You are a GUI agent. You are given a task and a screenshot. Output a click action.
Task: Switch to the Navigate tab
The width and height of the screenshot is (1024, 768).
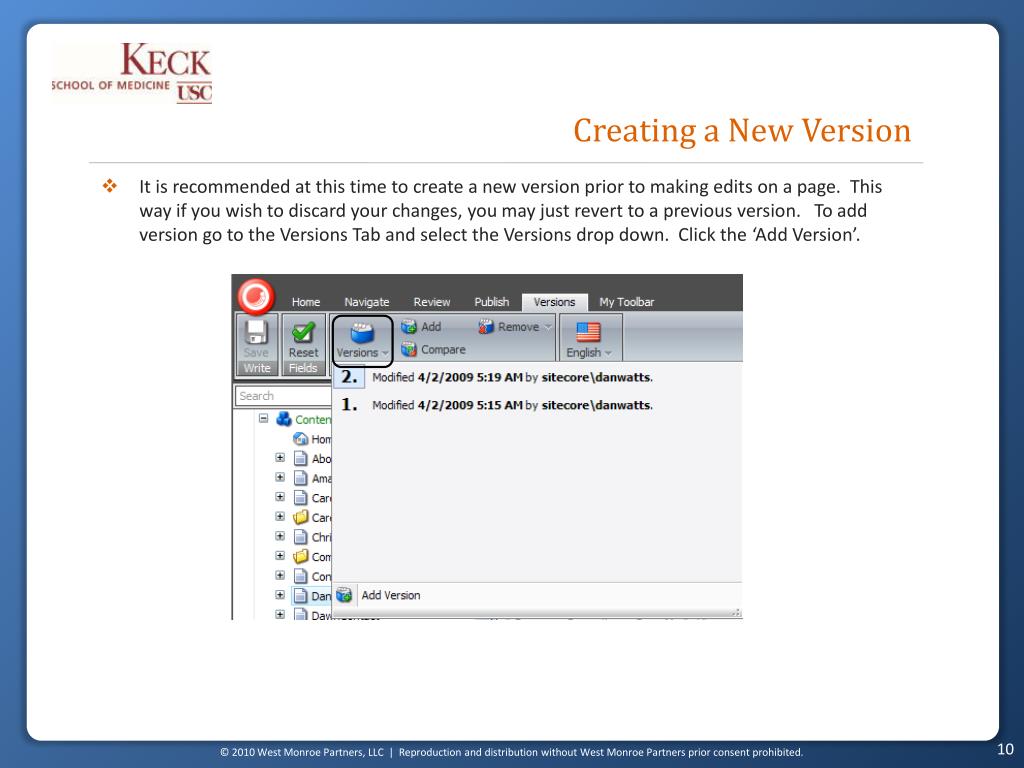click(x=366, y=302)
